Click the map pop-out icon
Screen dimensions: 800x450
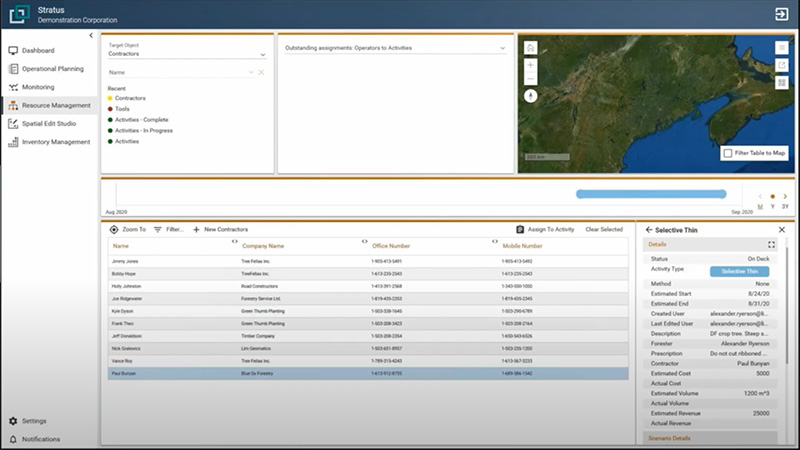(x=782, y=65)
